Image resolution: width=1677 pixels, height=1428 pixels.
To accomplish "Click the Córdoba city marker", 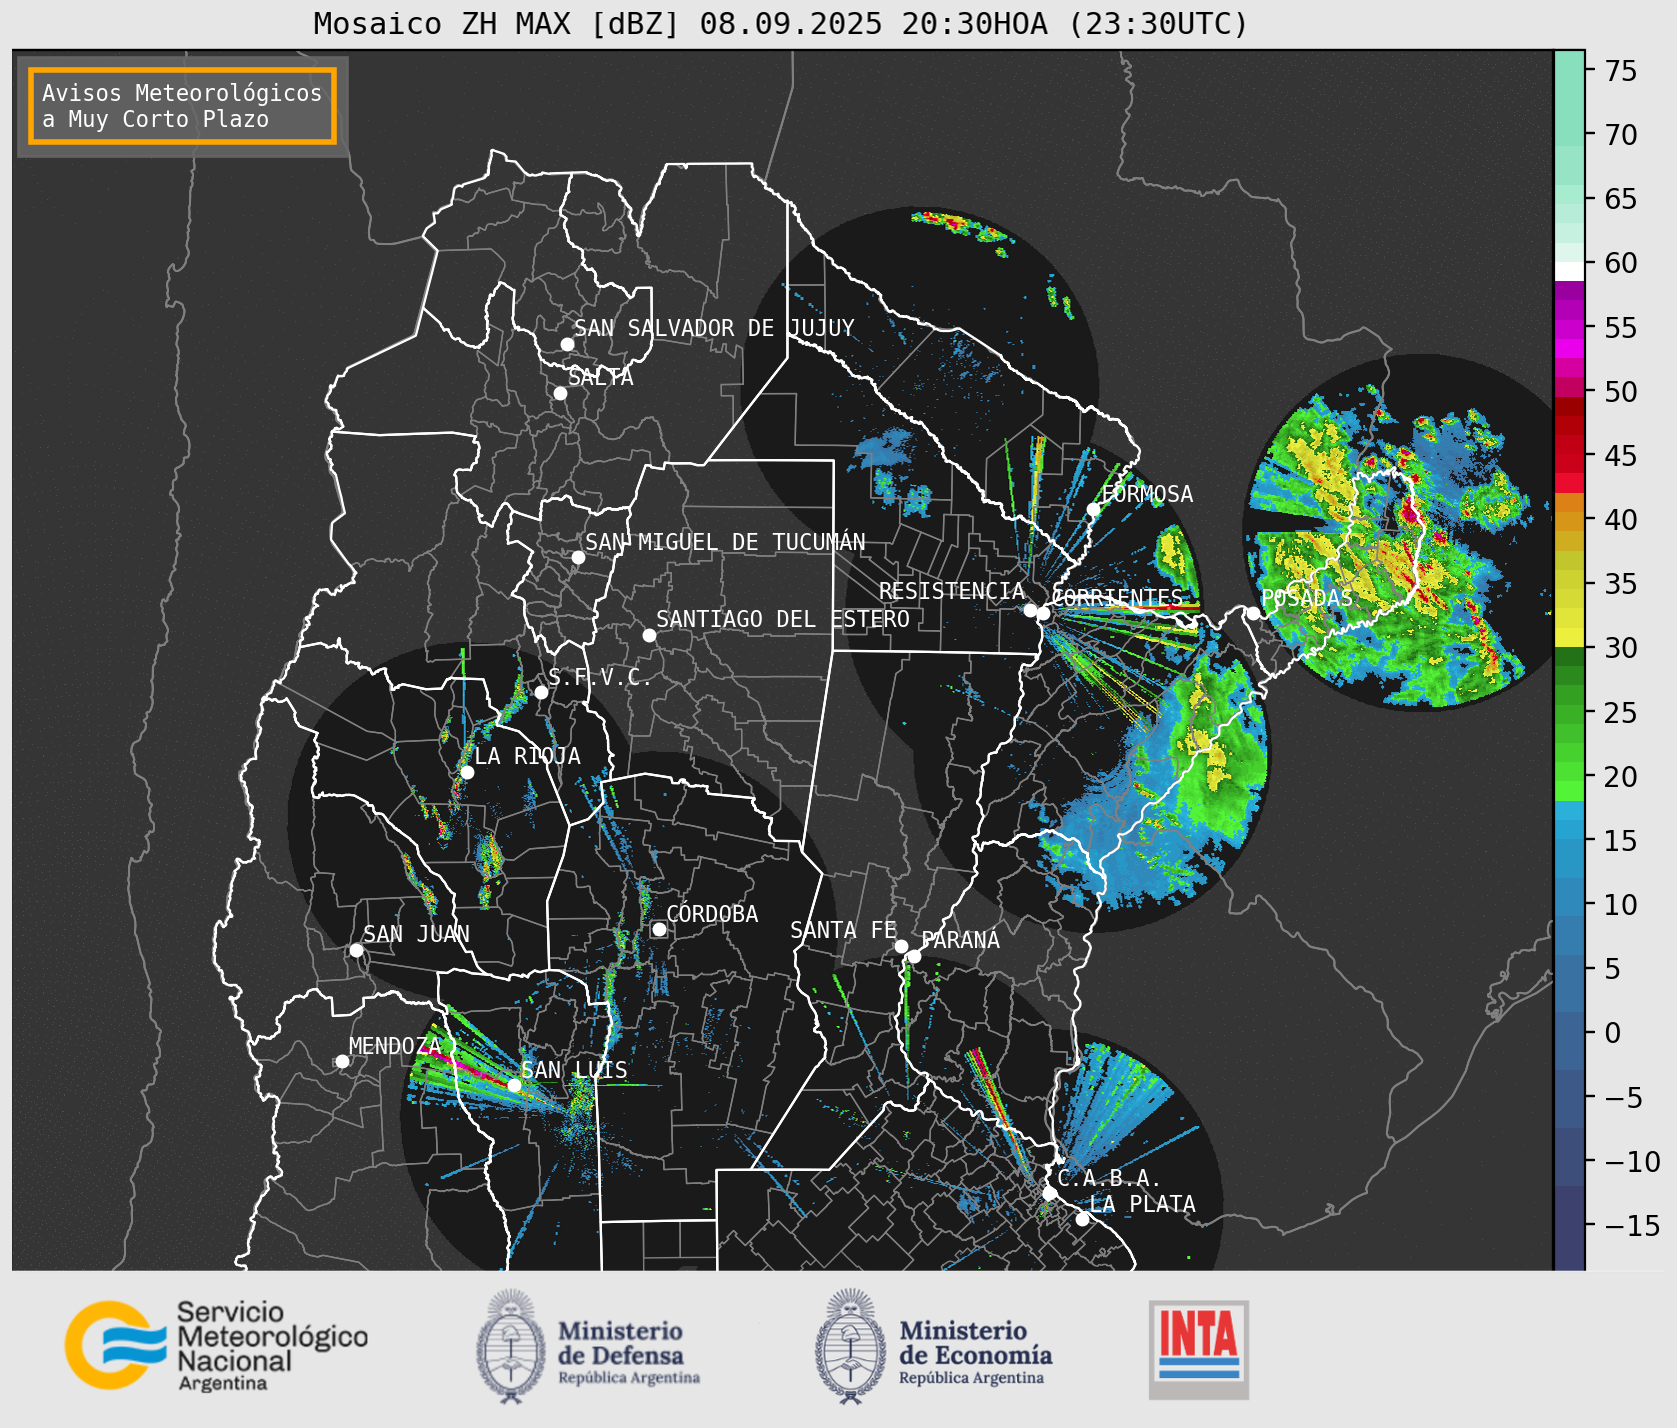I will [659, 929].
